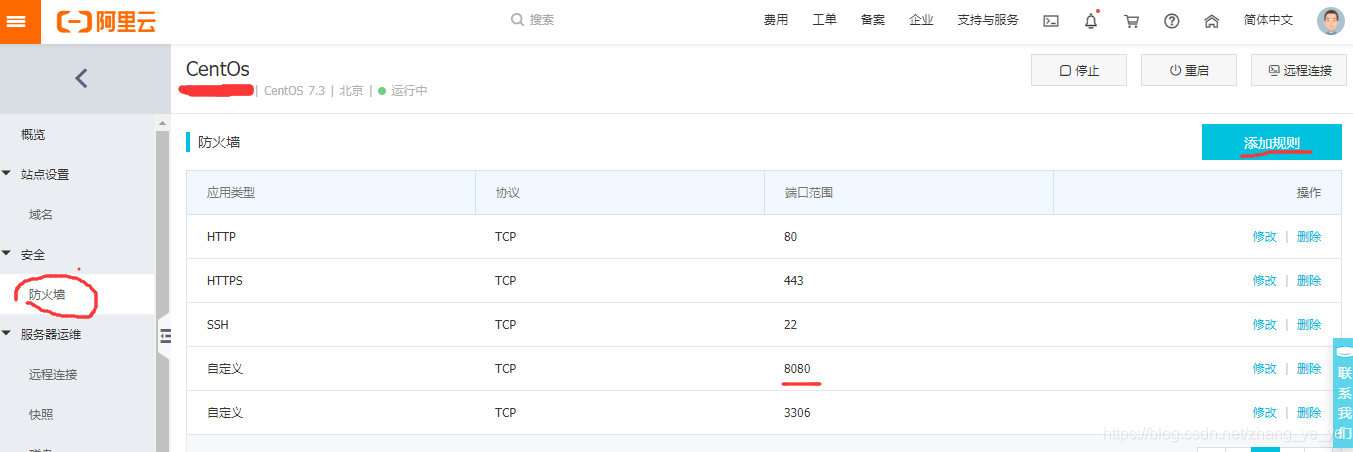Click the port value 22
This screenshot has width=1353, height=452.
[791, 325]
